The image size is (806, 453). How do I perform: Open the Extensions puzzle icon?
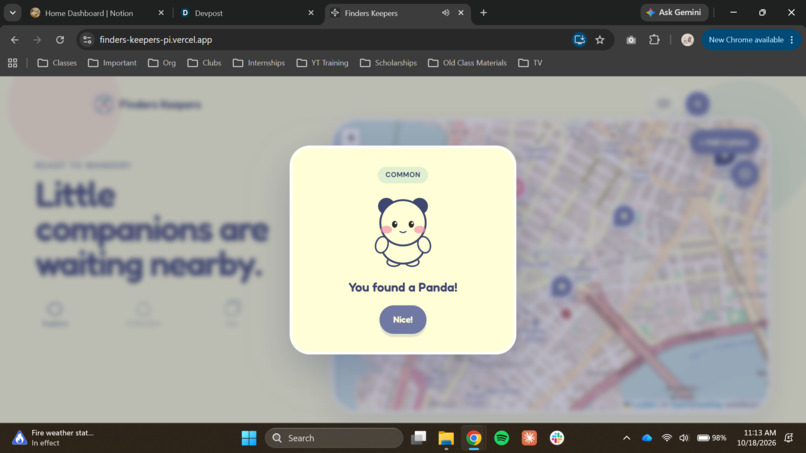click(654, 40)
